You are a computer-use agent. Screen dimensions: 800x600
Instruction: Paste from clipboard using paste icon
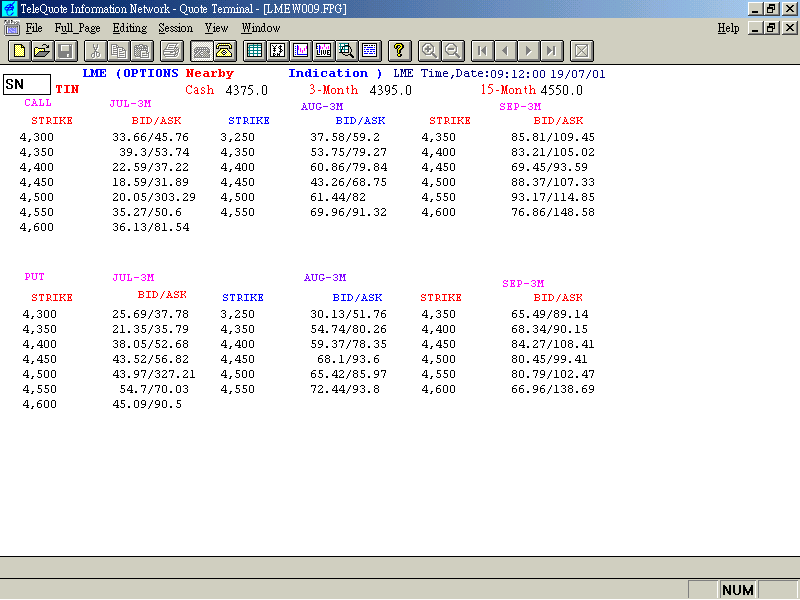point(141,51)
